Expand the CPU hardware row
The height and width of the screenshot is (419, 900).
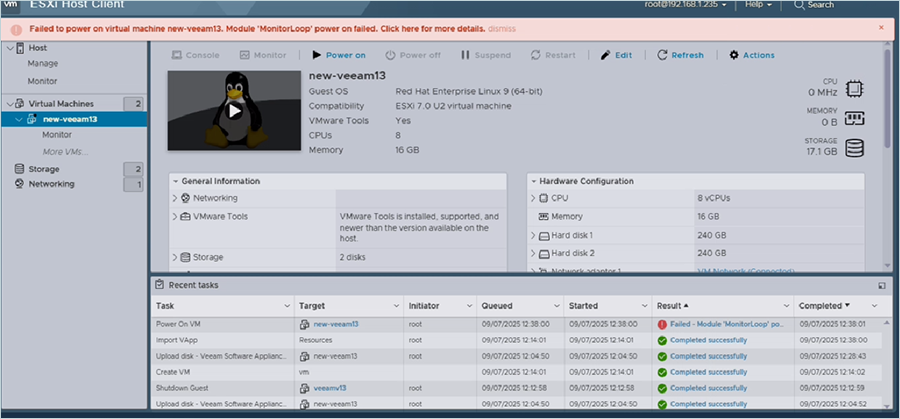pyautogui.click(x=534, y=199)
